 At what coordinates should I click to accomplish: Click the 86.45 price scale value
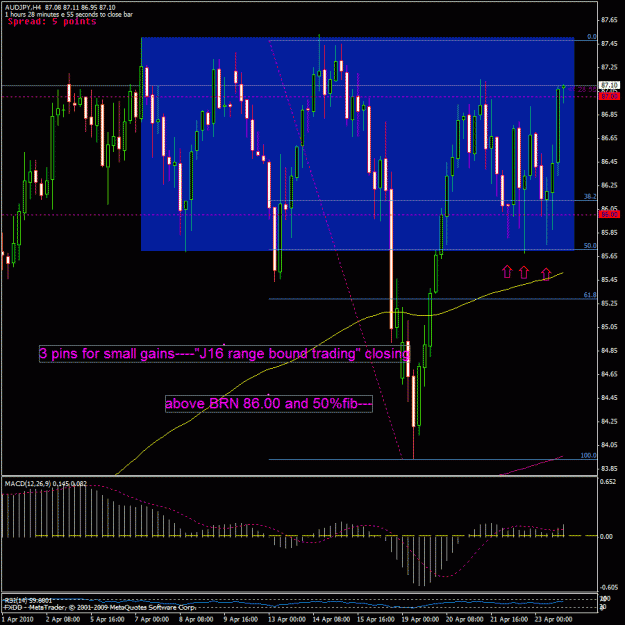tap(609, 161)
